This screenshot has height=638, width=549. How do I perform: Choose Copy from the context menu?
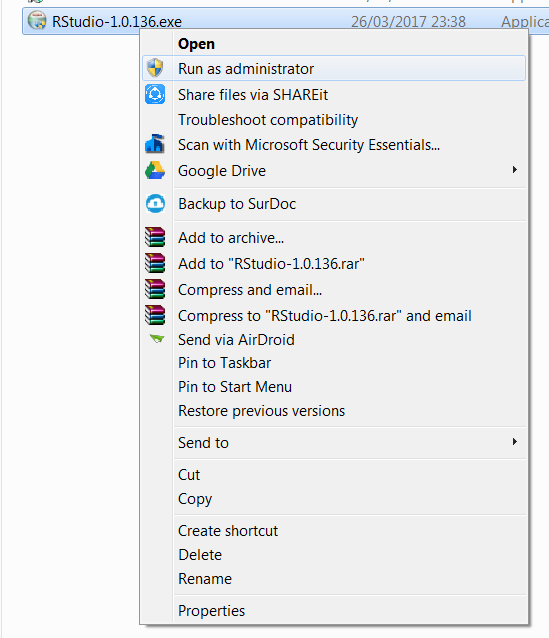coord(334,498)
